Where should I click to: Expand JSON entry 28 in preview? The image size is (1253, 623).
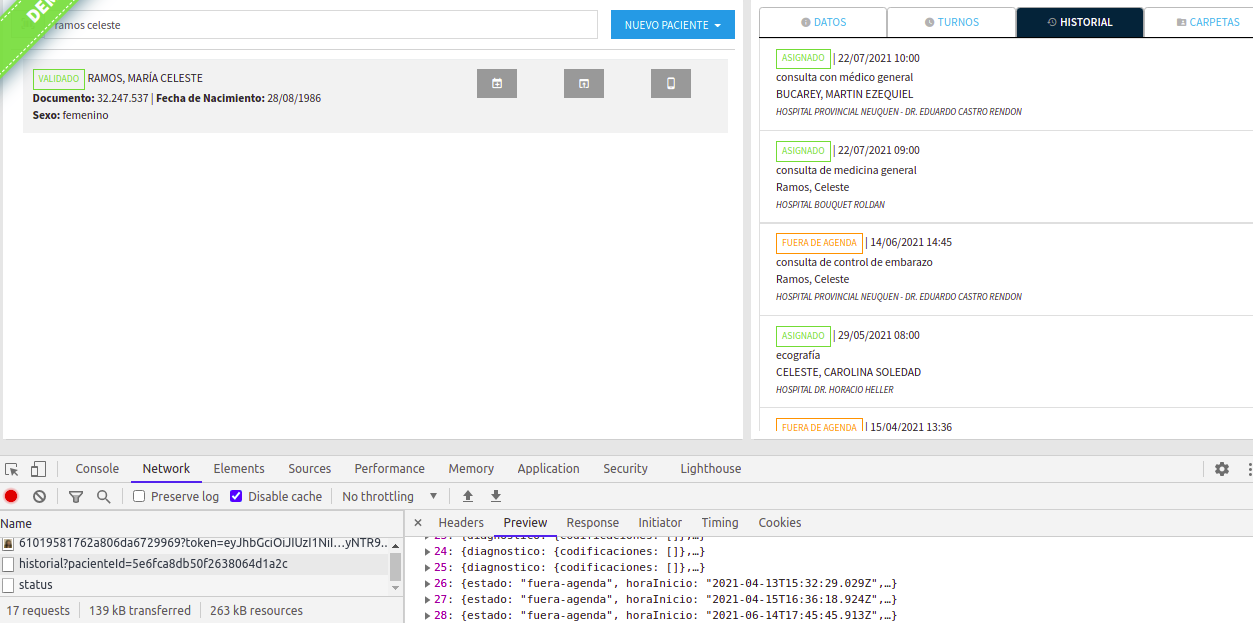click(428, 615)
